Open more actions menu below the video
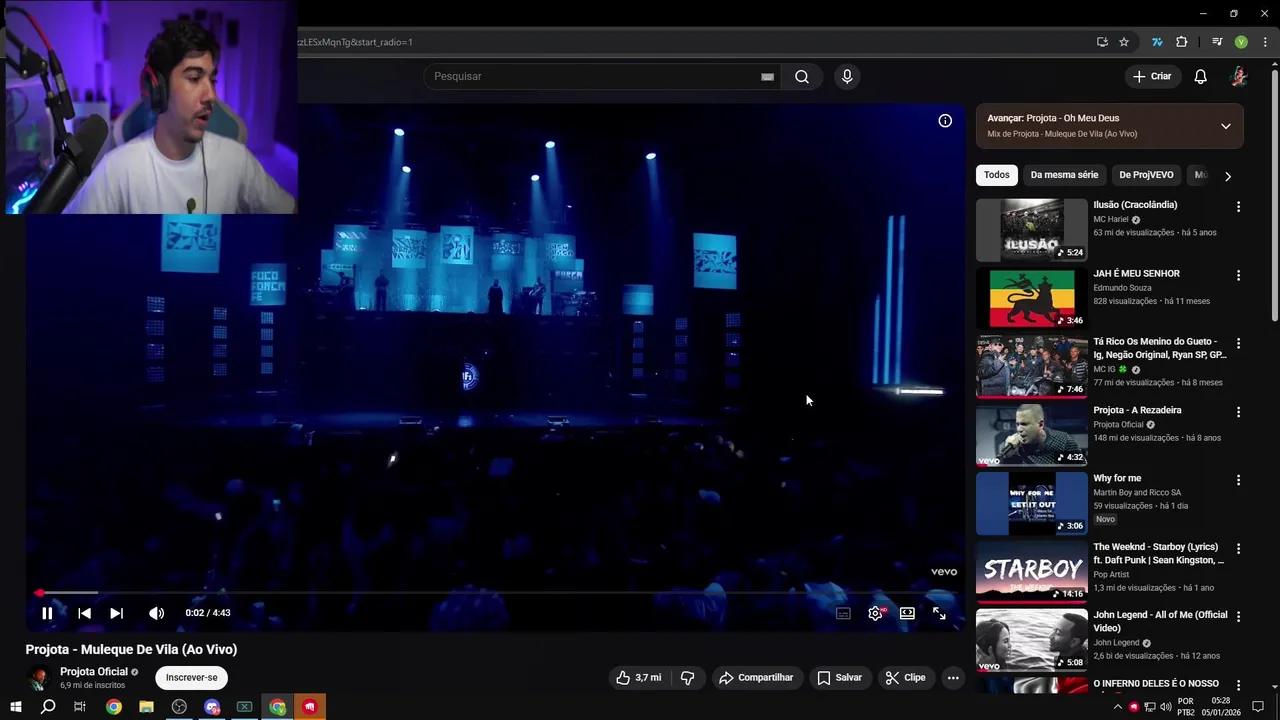The height and width of the screenshot is (720, 1280). tap(953, 678)
